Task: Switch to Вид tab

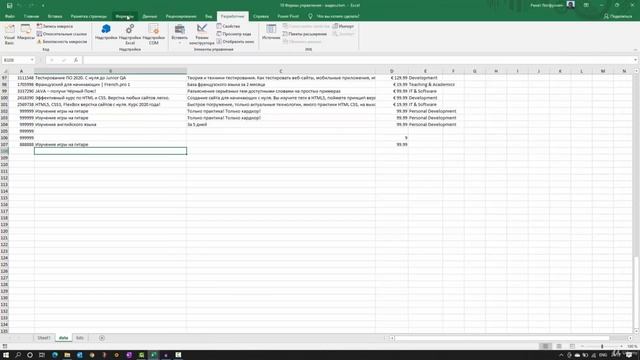Action: click(x=209, y=16)
